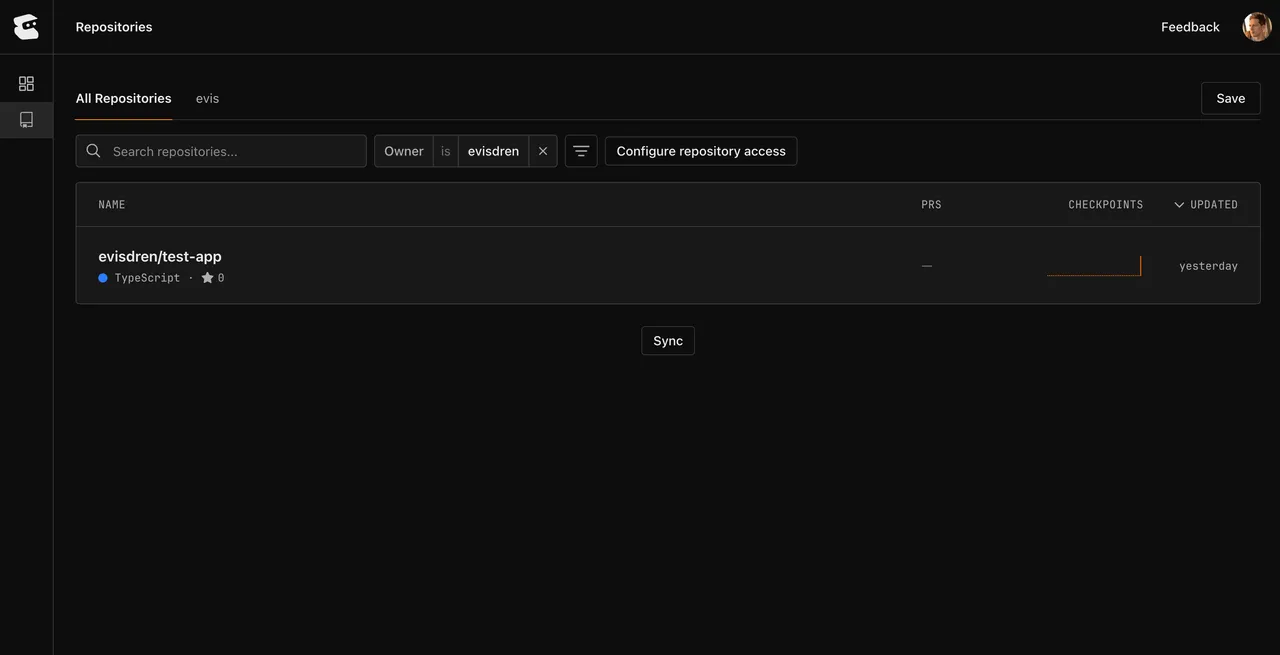Click the Repositories page title
This screenshot has height=655, width=1280.
pyautogui.click(x=114, y=27)
